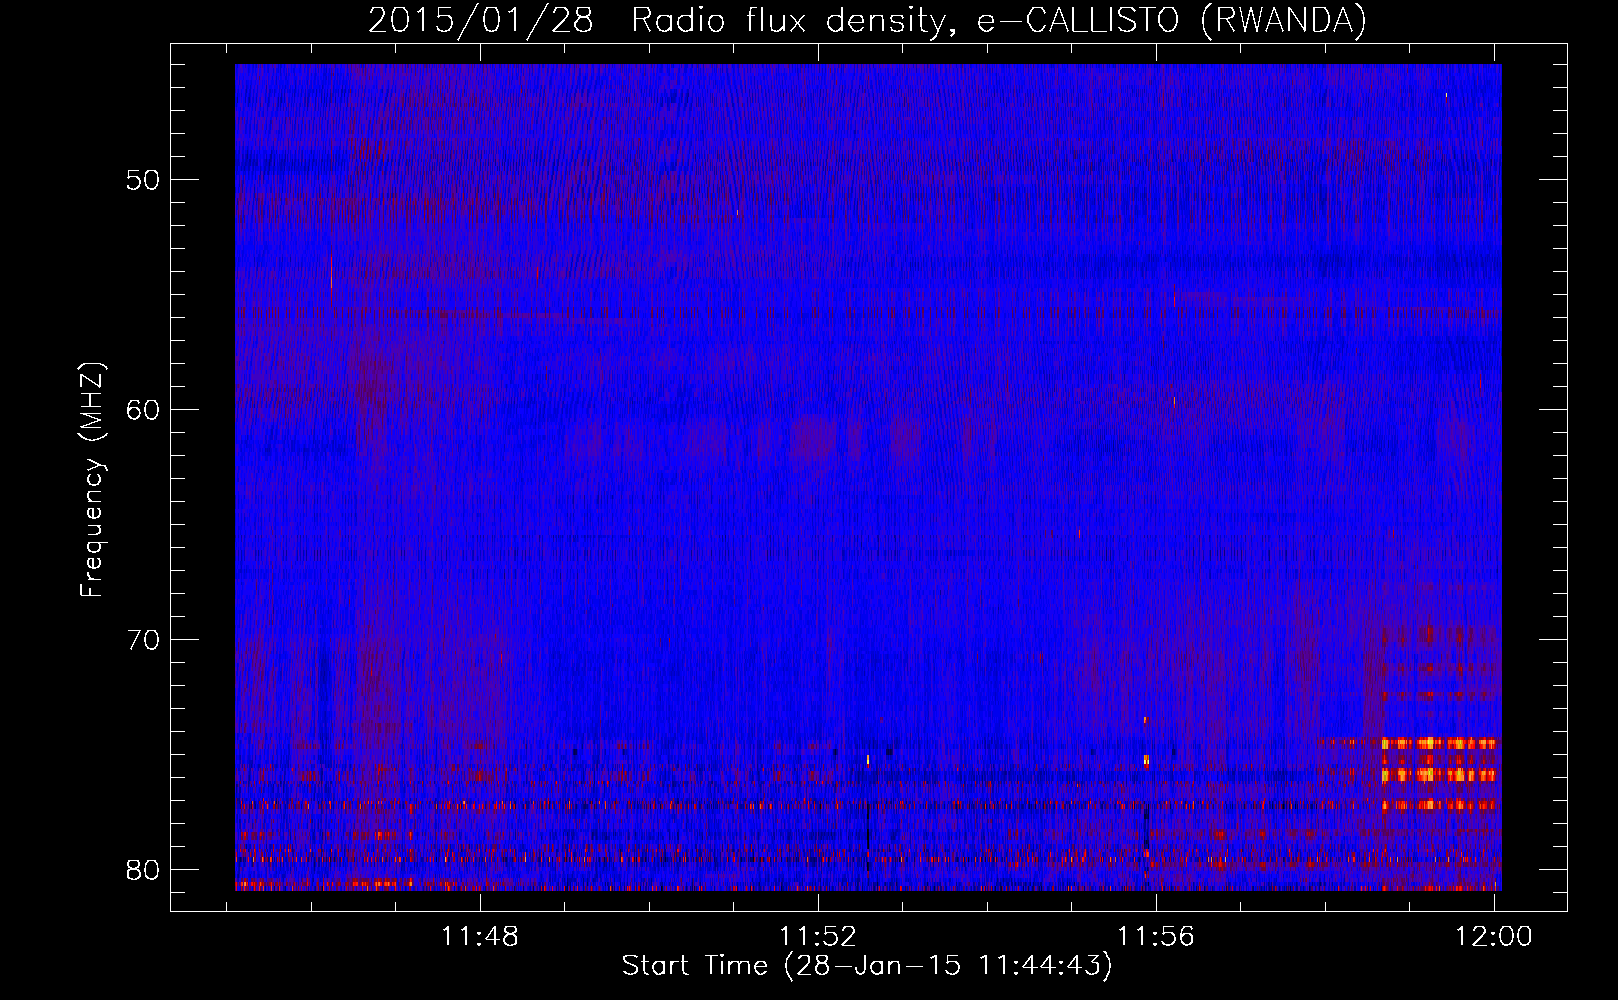Click the plot title mentioning e-CALLISTO (RWANDA)
The image size is (1618, 1000).
pos(867,21)
